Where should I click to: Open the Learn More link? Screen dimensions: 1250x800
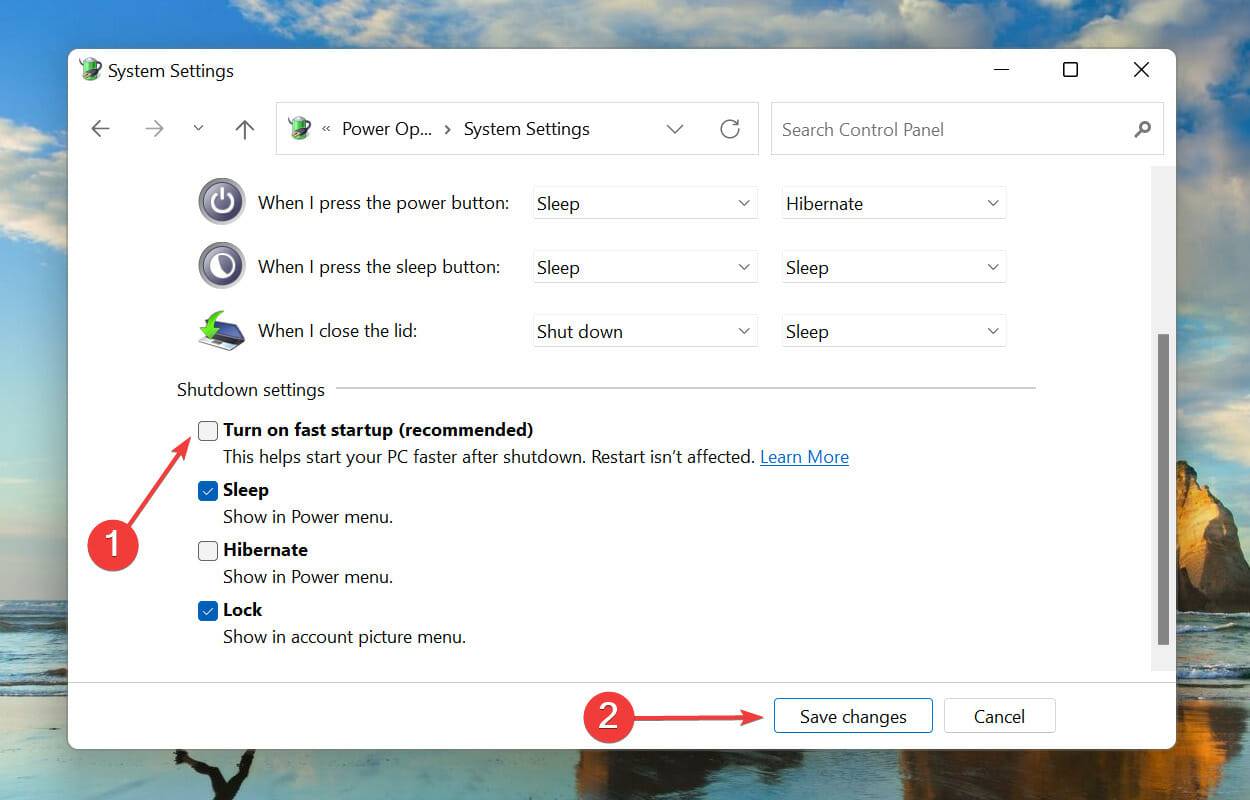click(x=804, y=456)
